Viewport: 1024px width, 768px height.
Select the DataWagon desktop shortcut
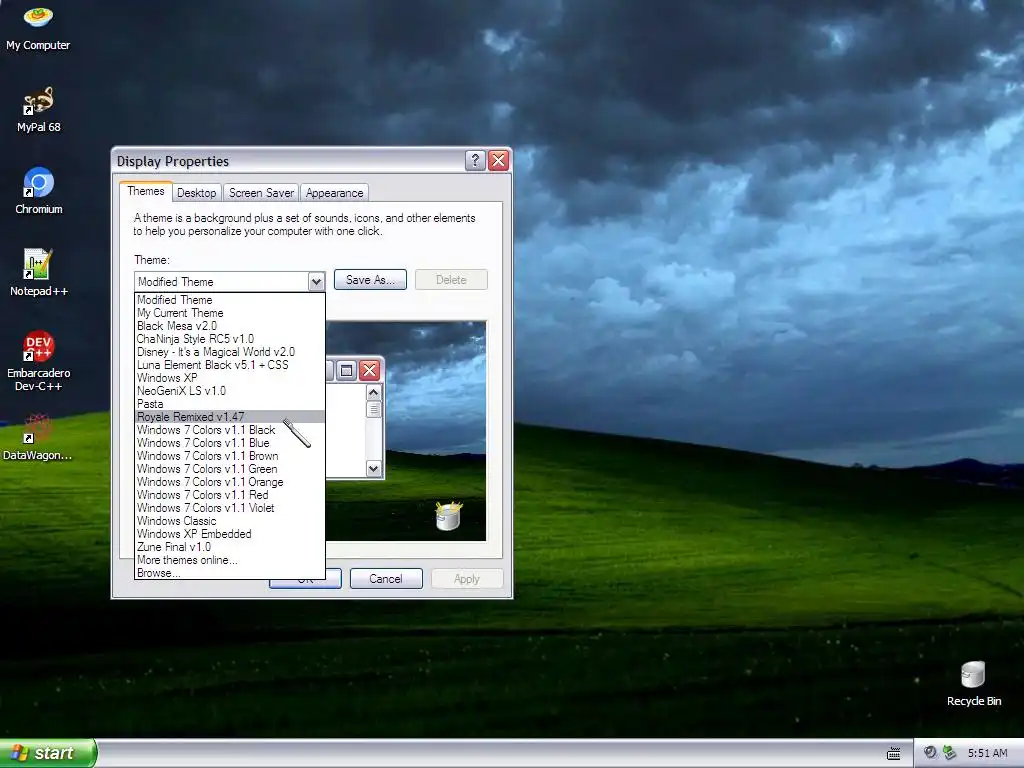point(38,437)
